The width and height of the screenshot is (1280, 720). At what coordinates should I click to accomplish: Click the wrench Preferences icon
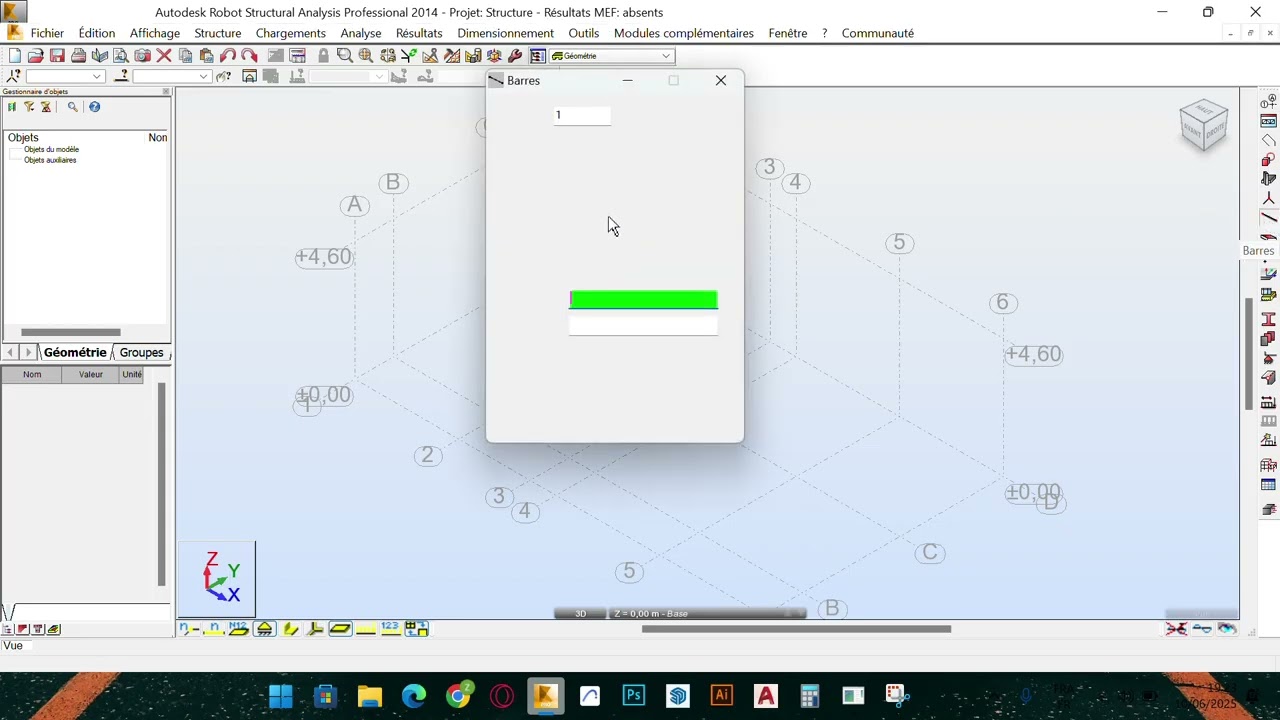click(515, 56)
